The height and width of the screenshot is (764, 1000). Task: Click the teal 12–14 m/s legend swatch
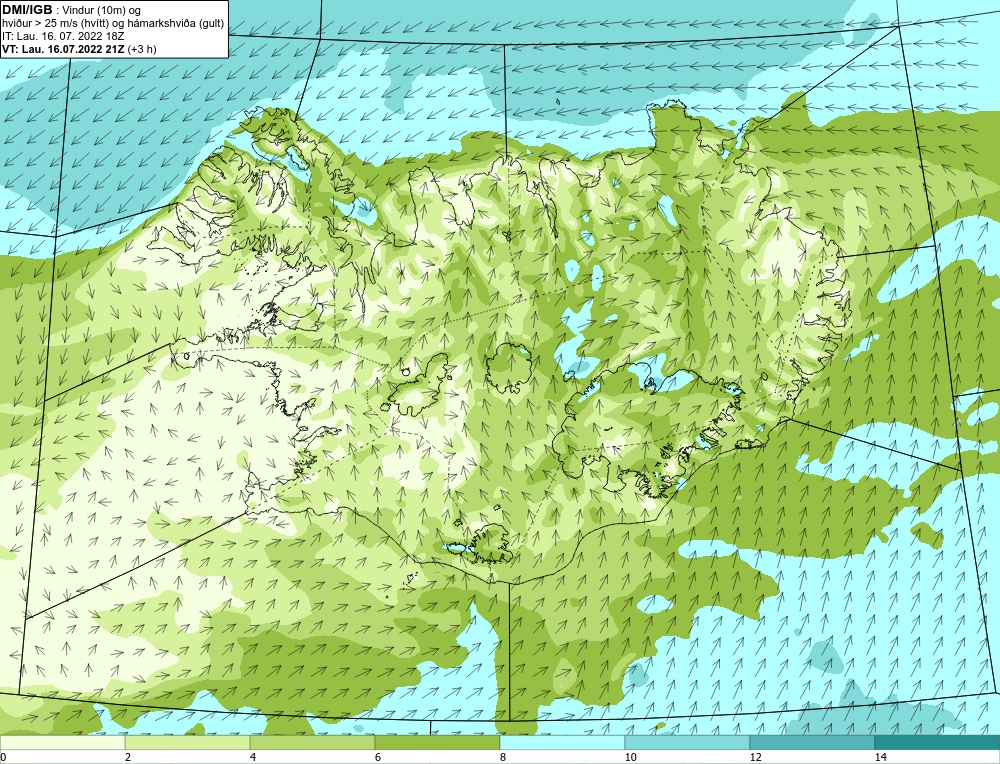pyautogui.click(x=812, y=742)
